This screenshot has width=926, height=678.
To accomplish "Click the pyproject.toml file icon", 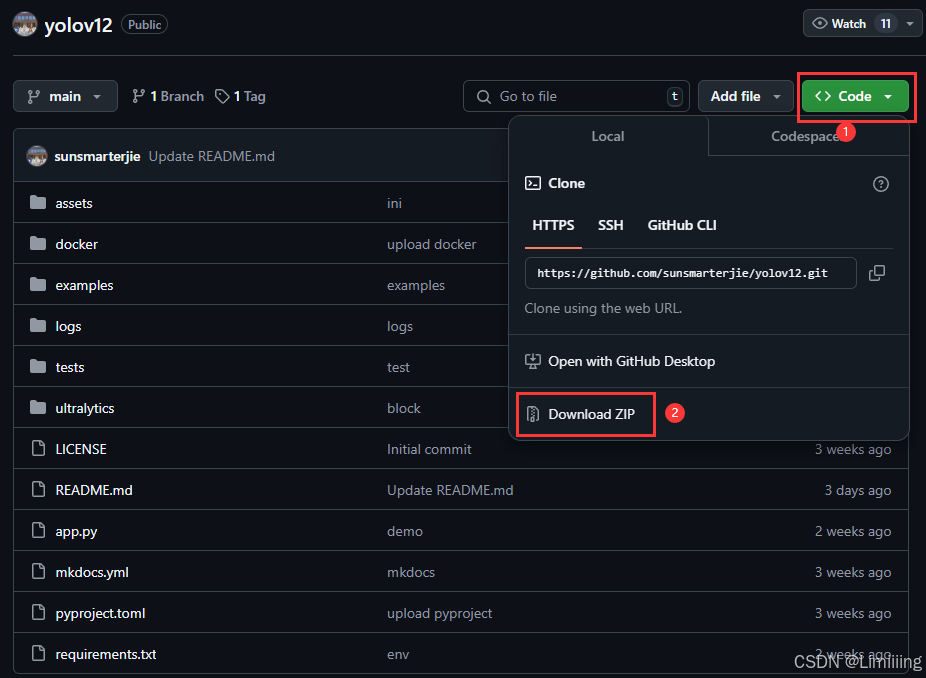I will coord(38,612).
